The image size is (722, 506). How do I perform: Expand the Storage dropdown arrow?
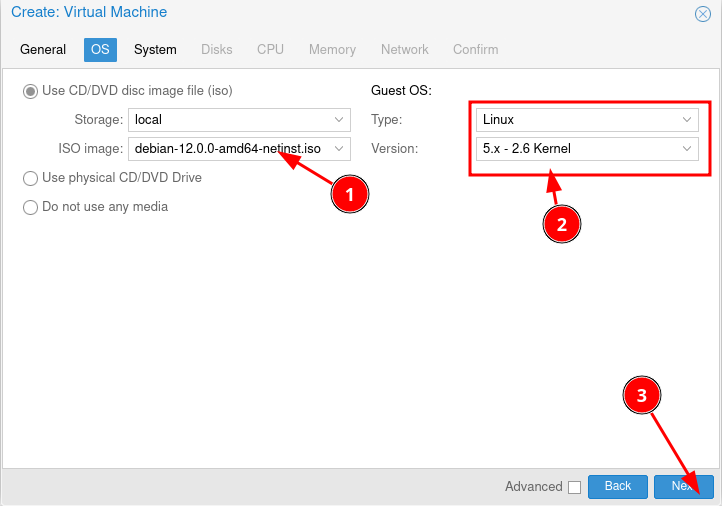[x=340, y=120]
